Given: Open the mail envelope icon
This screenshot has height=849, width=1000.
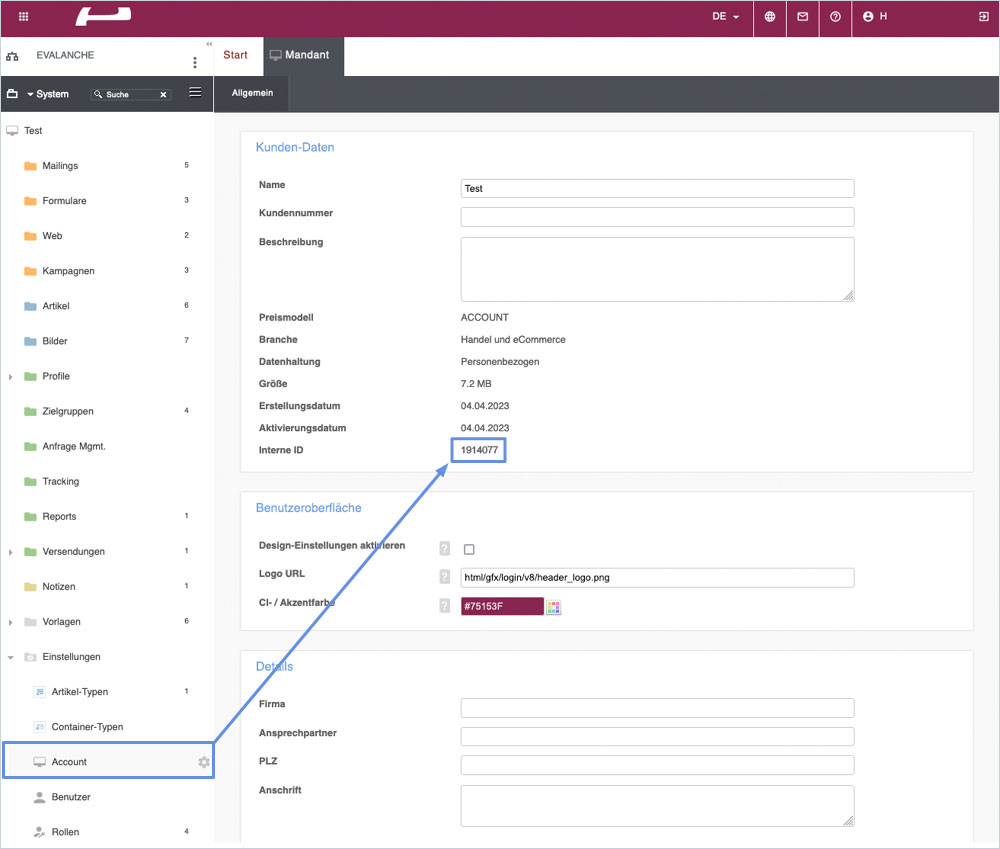Looking at the screenshot, I should click(x=802, y=17).
